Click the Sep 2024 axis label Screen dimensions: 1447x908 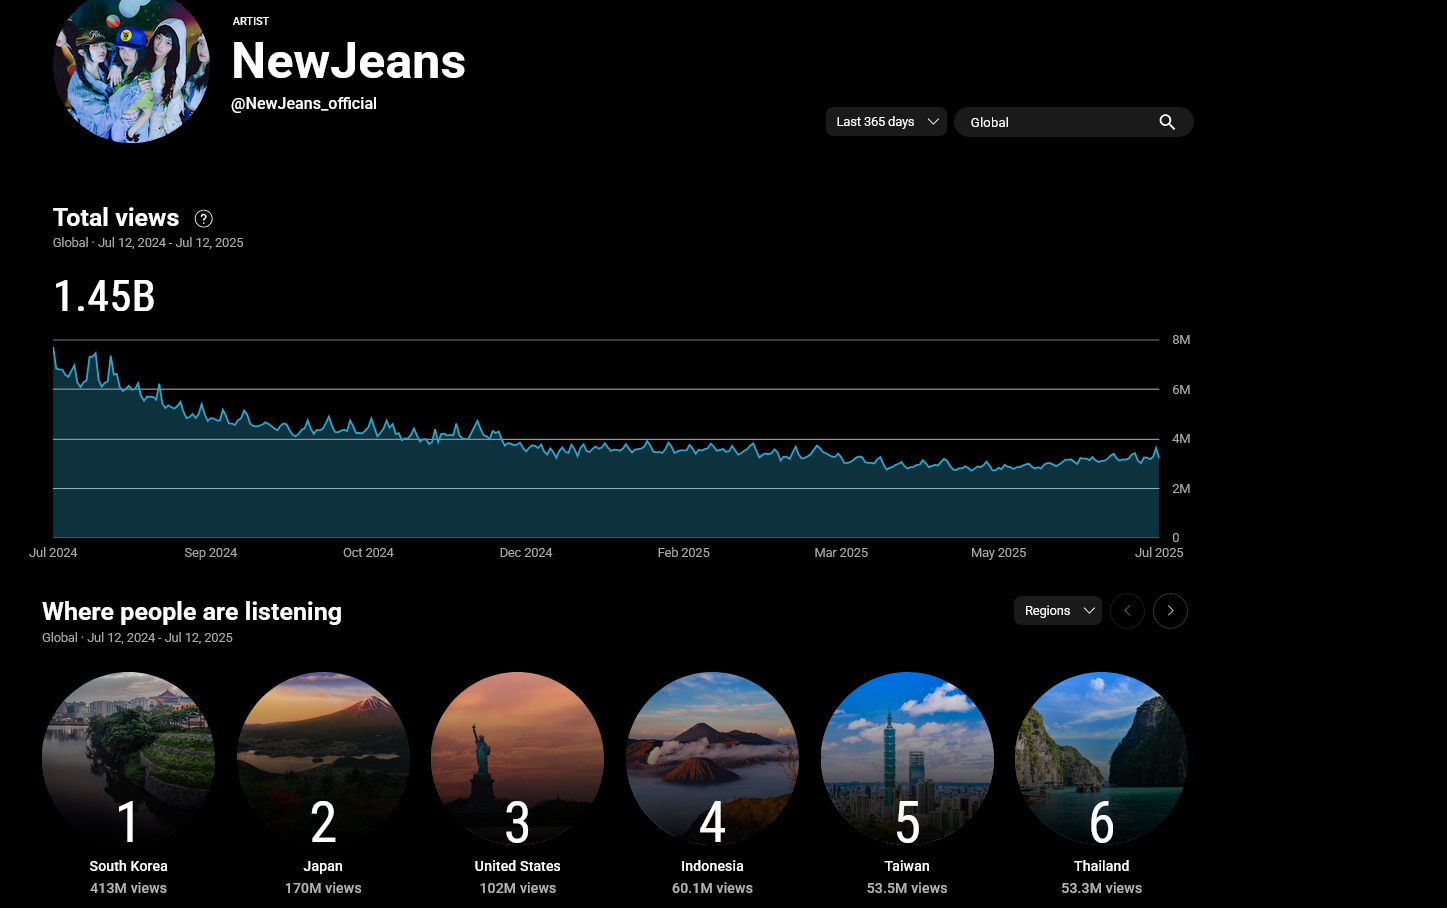[x=211, y=553]
